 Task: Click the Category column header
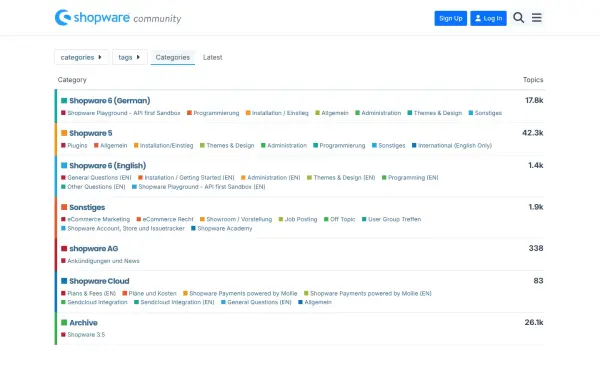[72, 80]
